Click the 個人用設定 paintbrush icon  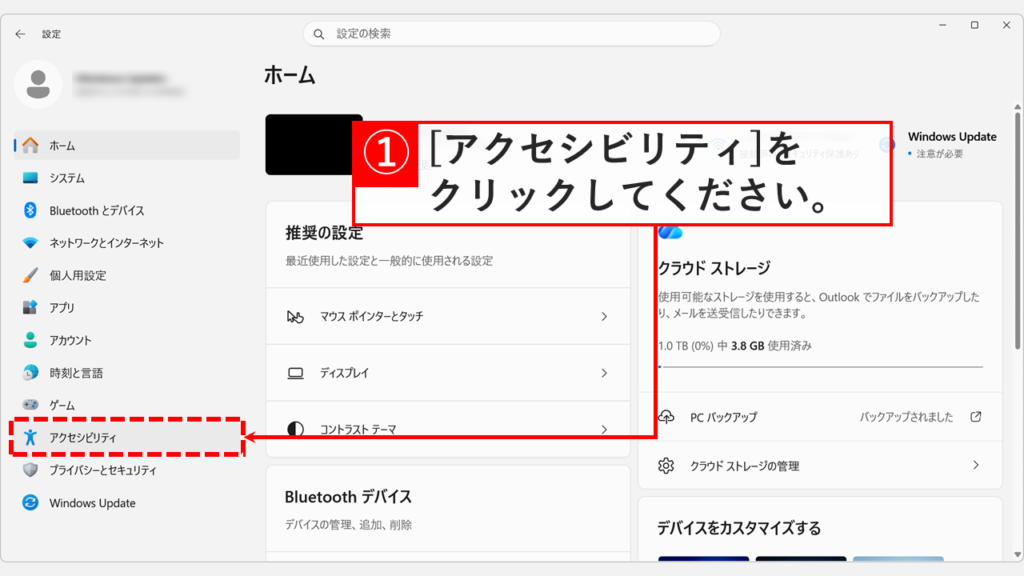[x=30, y=275]
